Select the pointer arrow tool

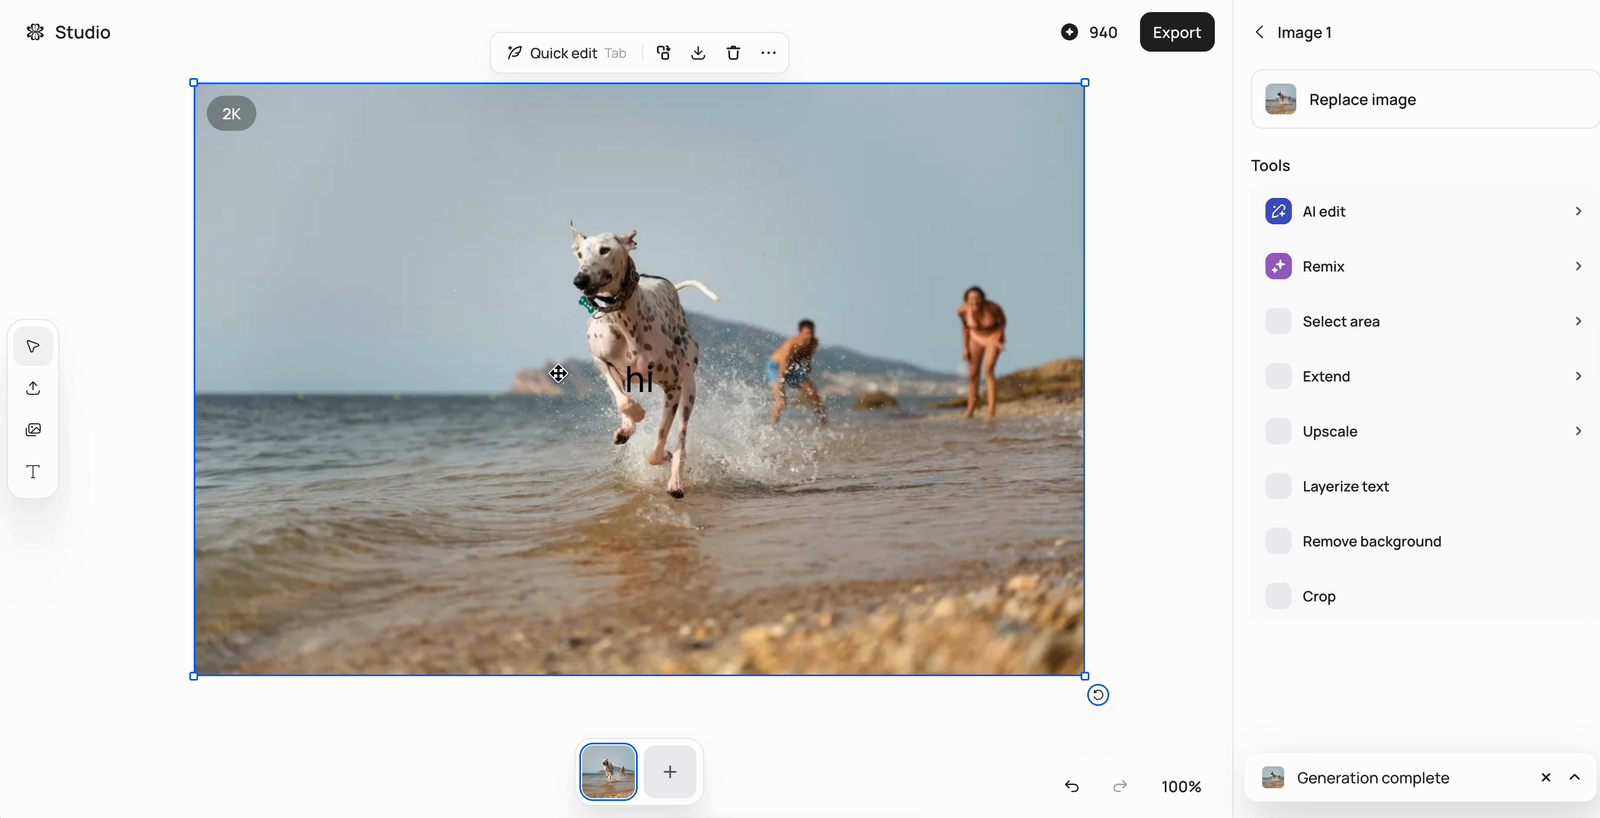(33, 347)
